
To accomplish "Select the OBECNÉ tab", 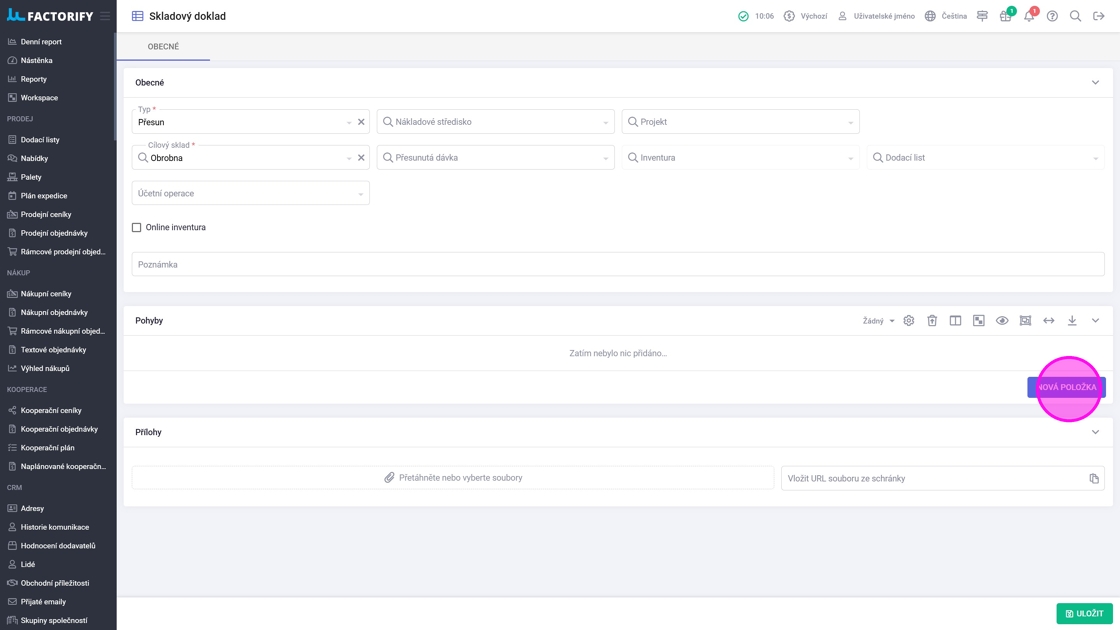I will pyautogui.click(x=163, y=47).
